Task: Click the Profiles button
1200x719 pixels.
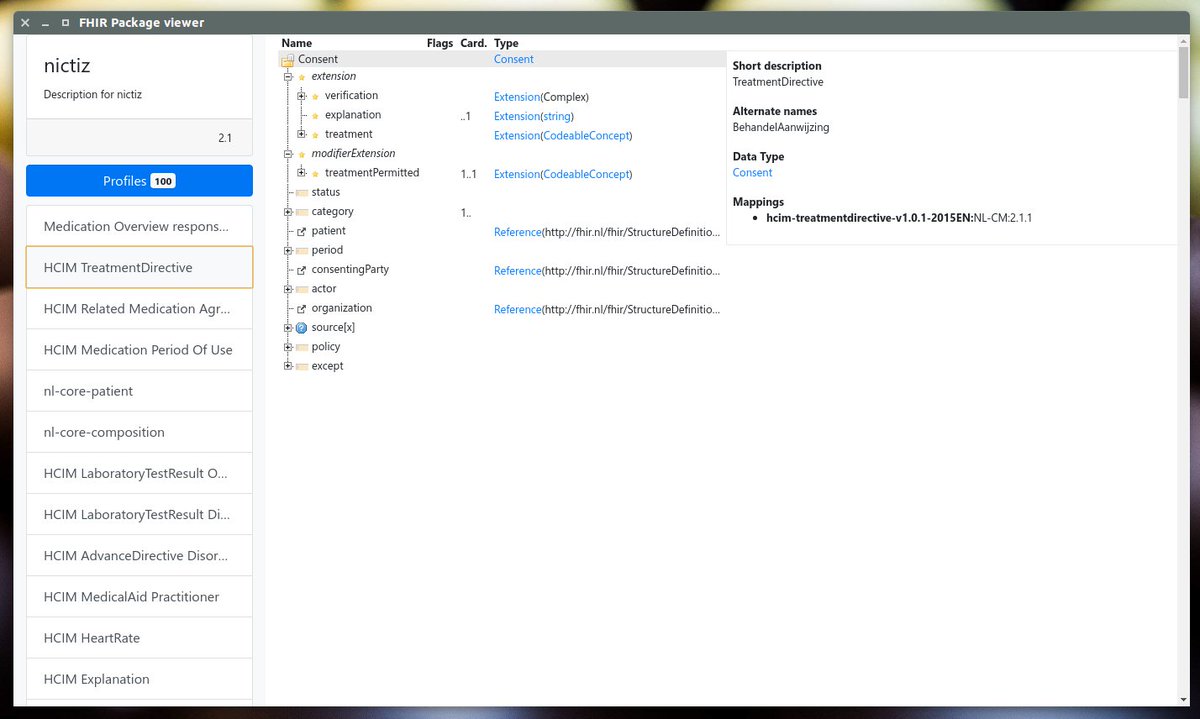Action: (139, 181)
